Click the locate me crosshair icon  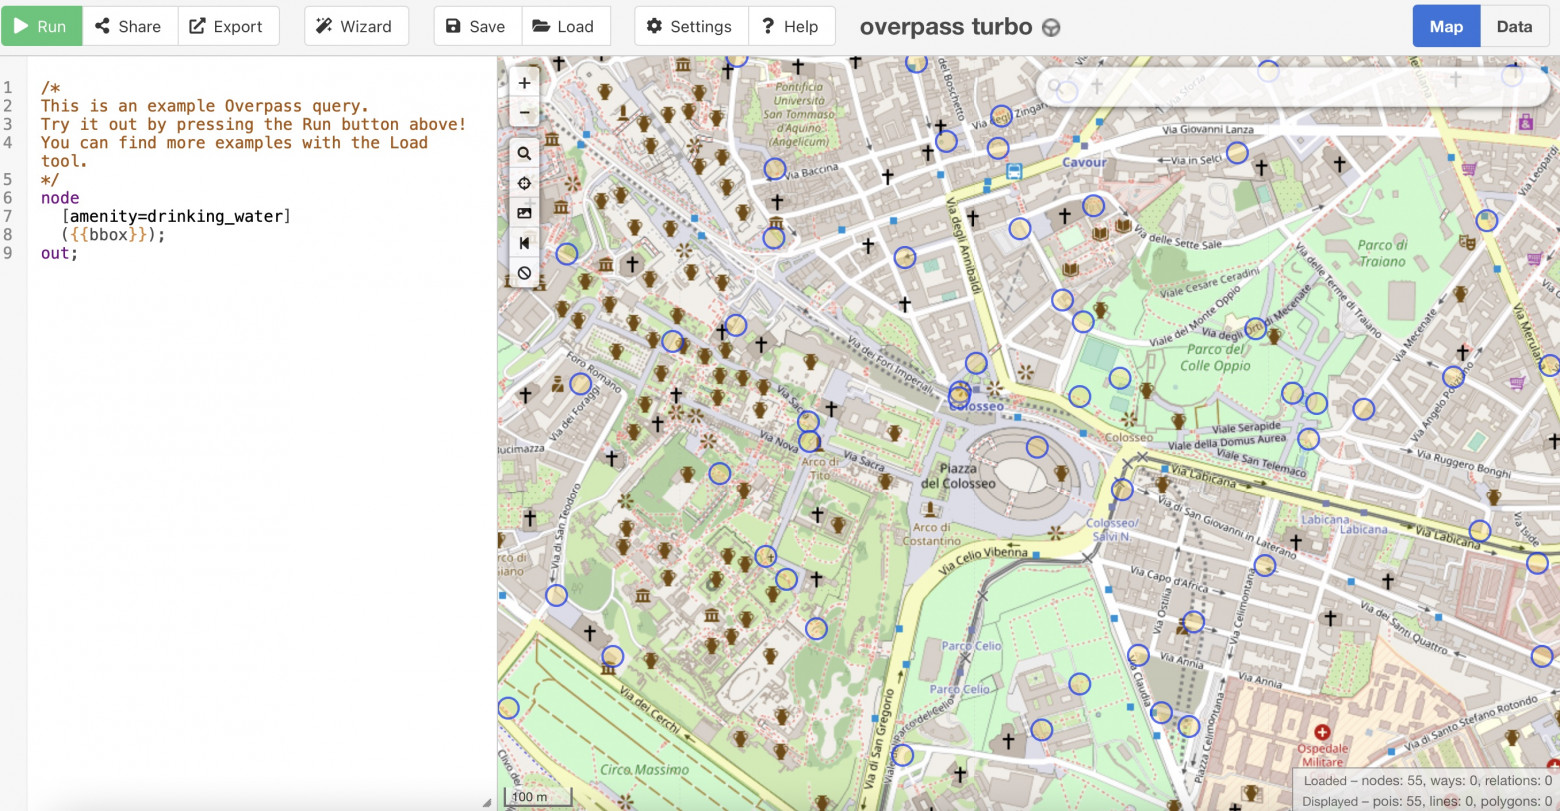point(524,184)
